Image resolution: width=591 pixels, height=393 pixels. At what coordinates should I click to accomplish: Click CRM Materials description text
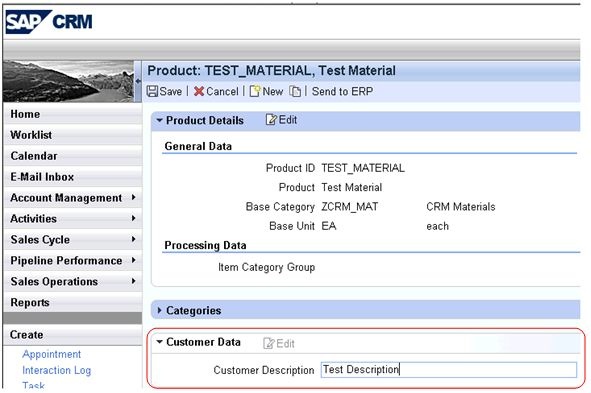point(461,206)
